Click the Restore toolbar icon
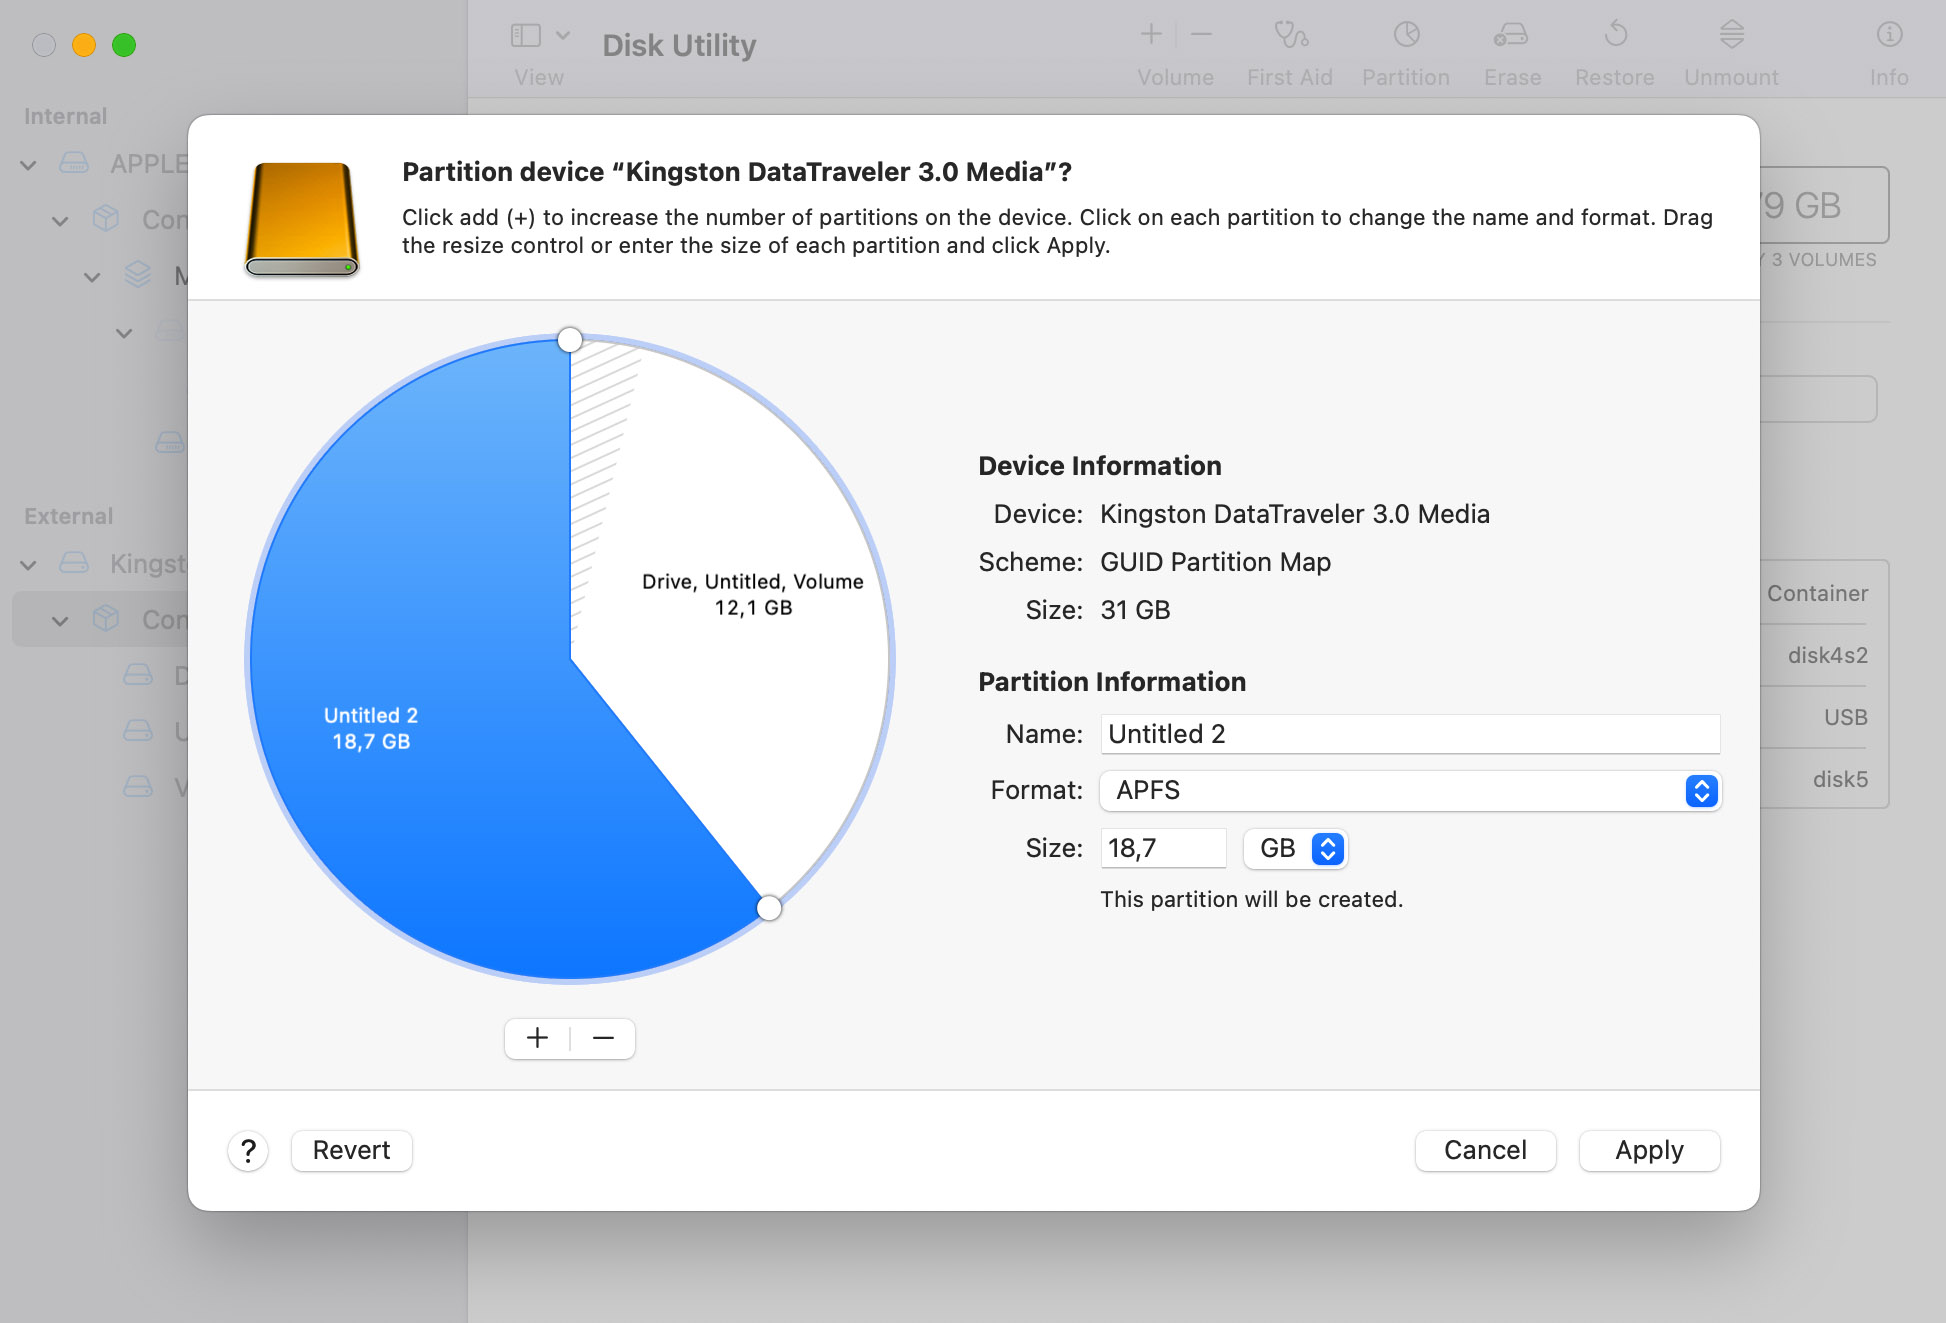 (x=1615, y=35)
